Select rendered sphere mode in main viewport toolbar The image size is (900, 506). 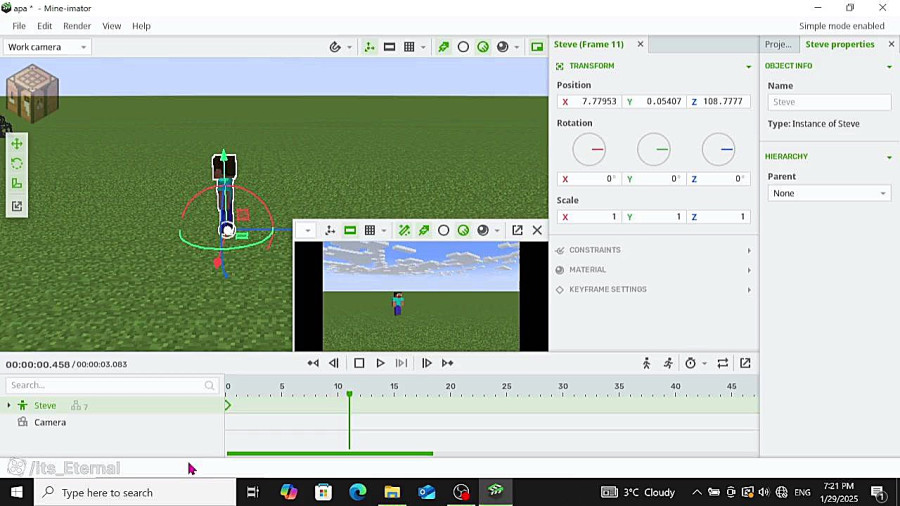(503, 47)
